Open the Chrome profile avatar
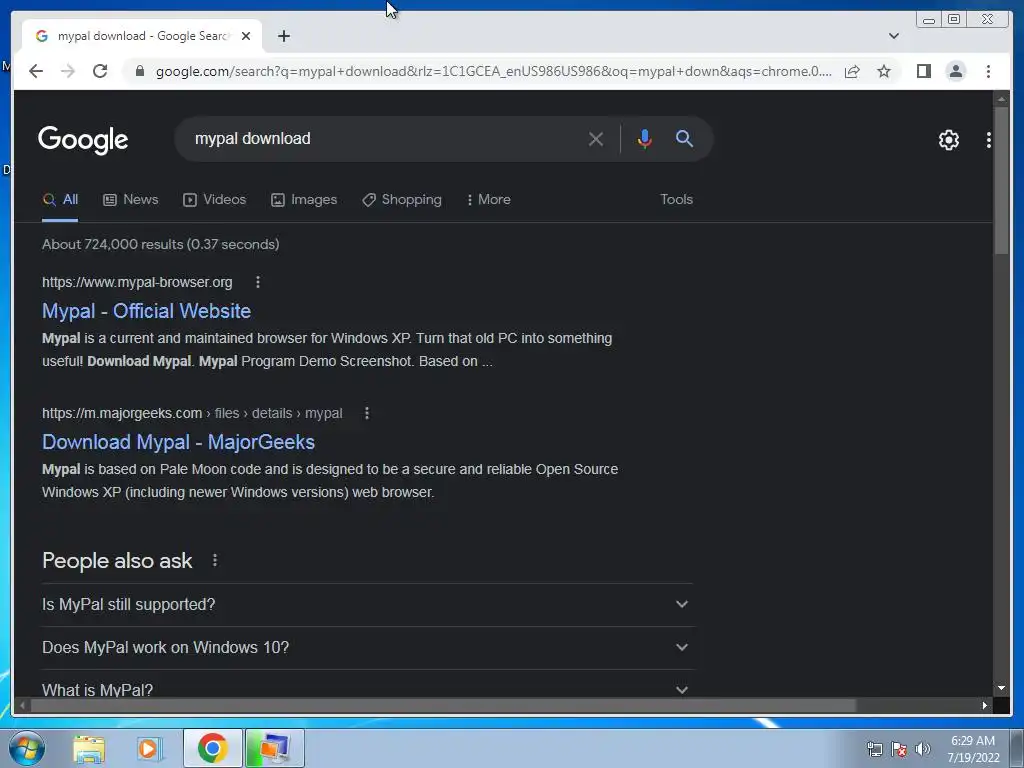1024x768 pixels. 955,71
